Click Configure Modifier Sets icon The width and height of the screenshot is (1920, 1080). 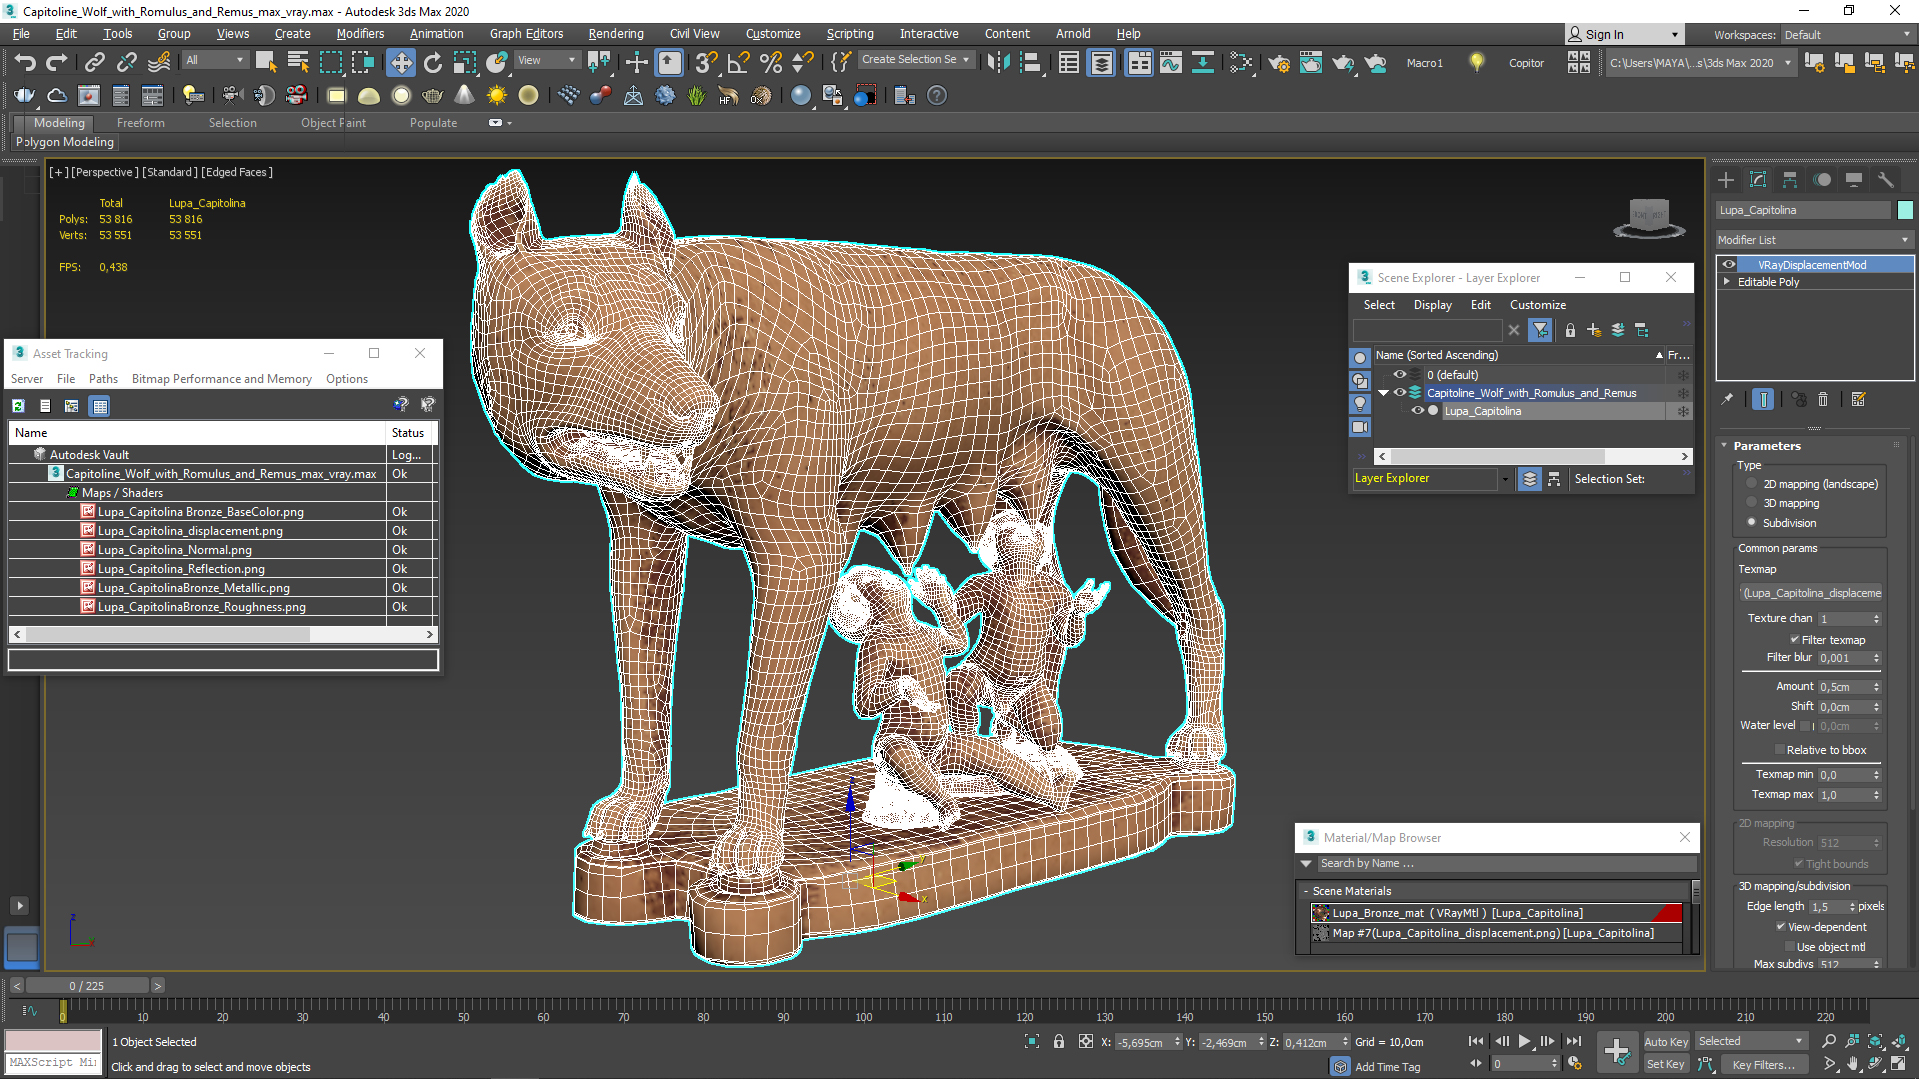tap(1859, 399)
